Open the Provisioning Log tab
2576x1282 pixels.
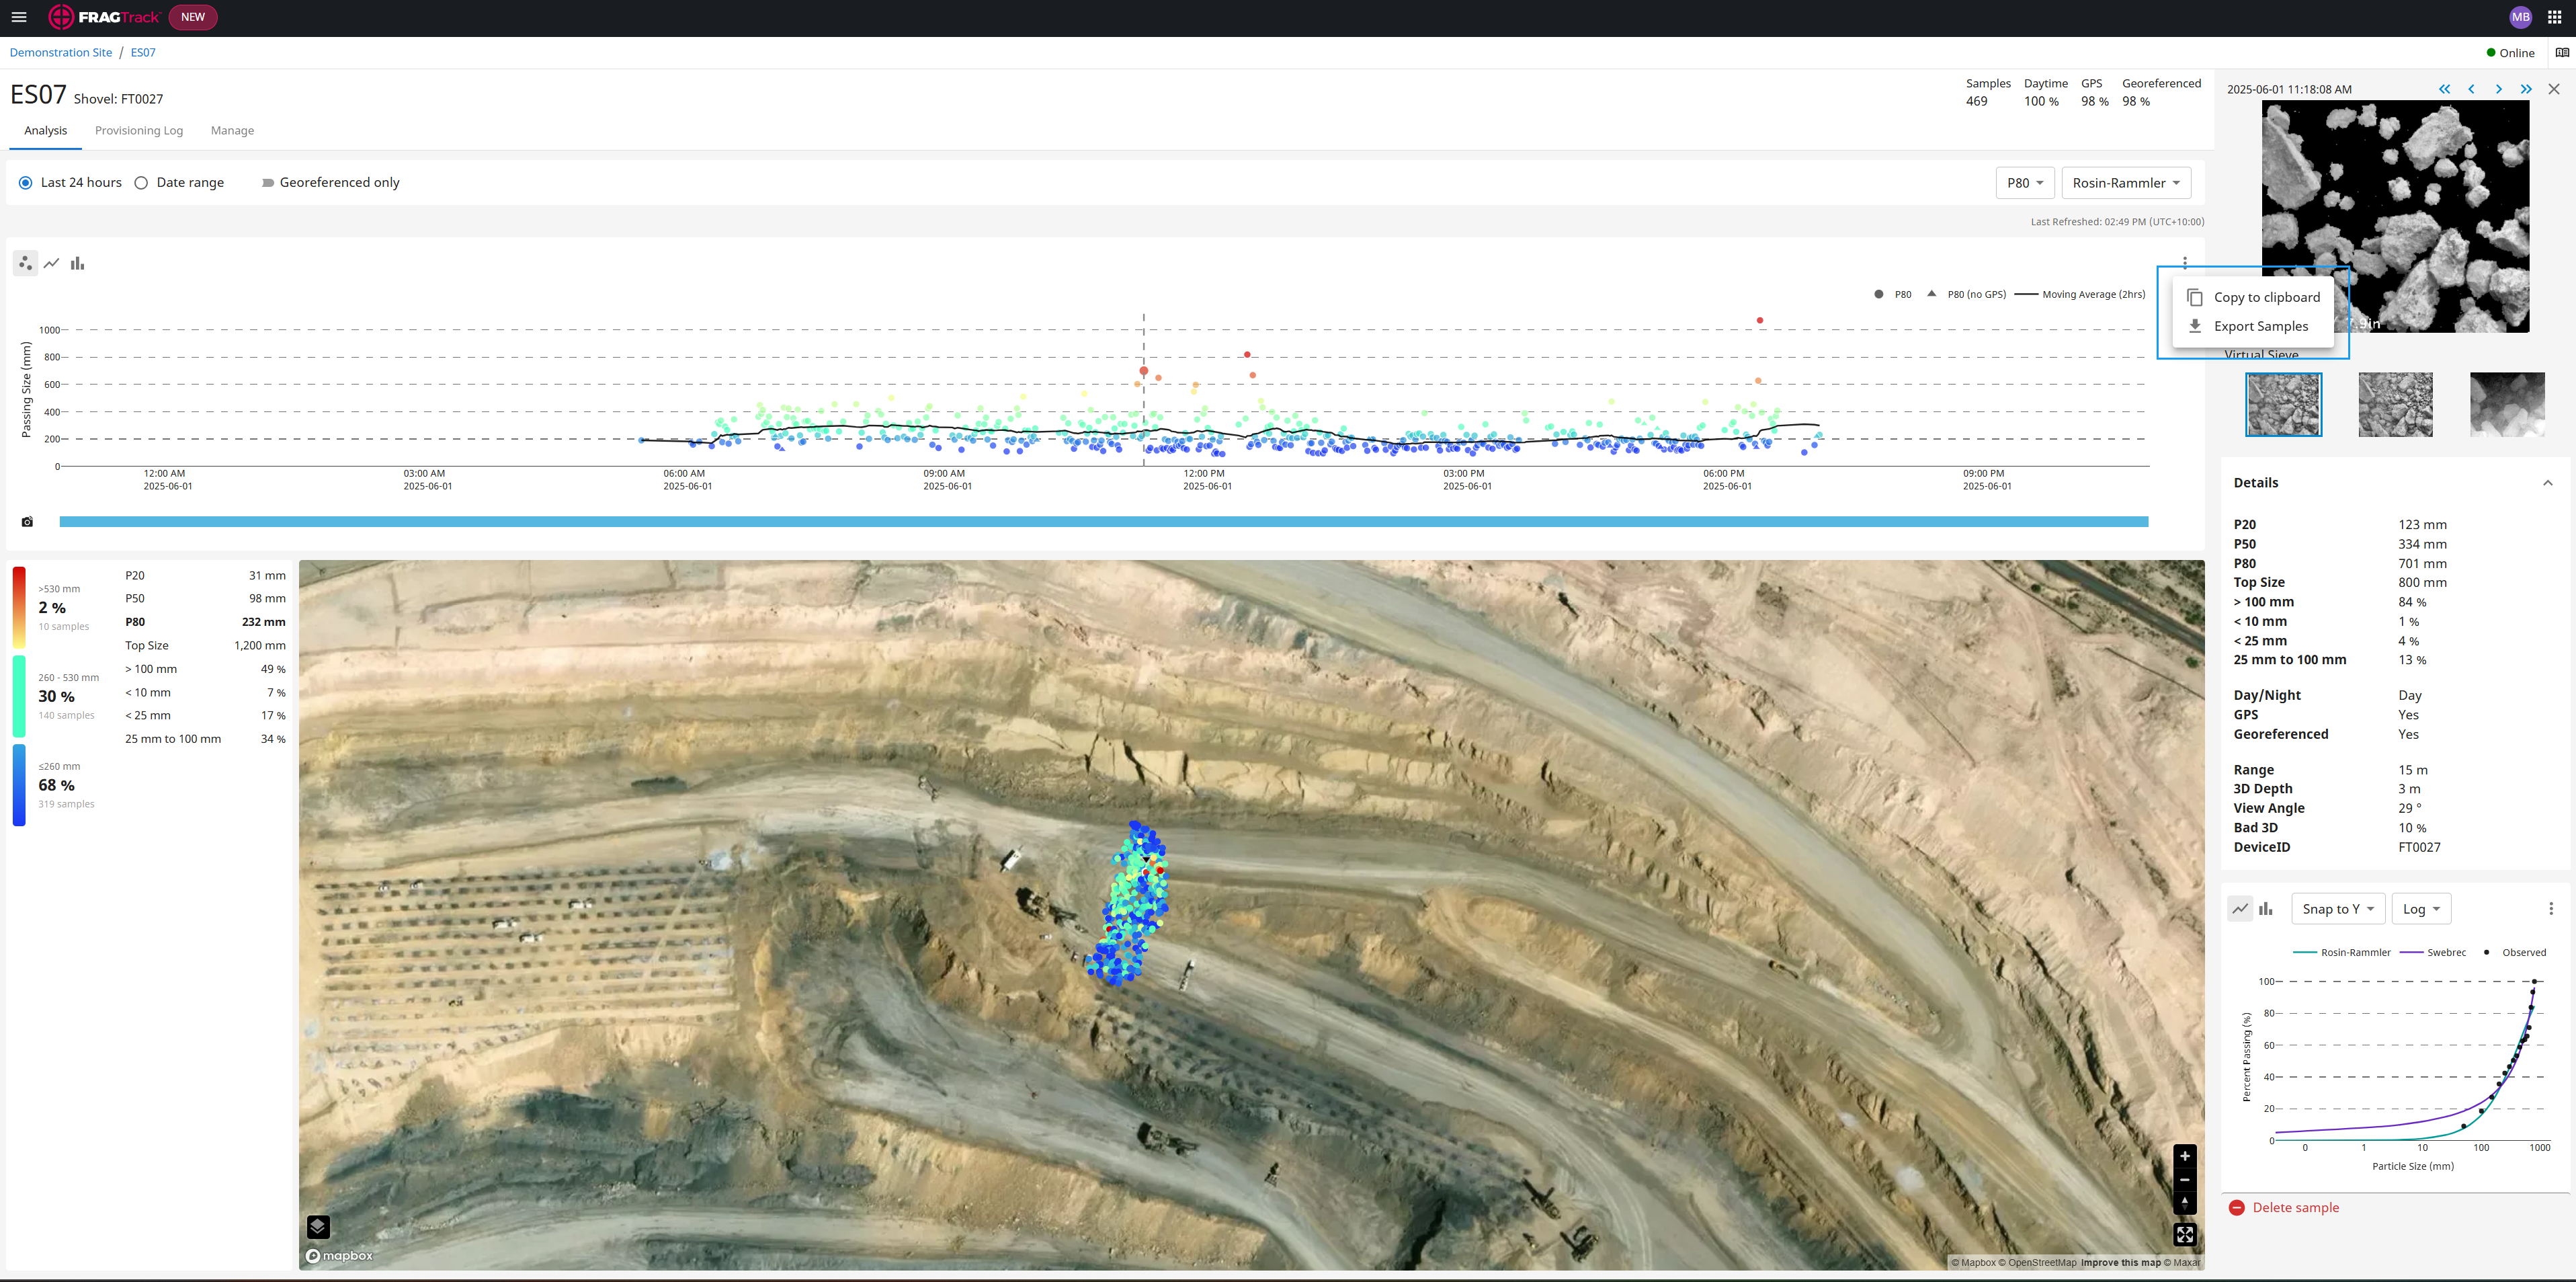(139, 131)
